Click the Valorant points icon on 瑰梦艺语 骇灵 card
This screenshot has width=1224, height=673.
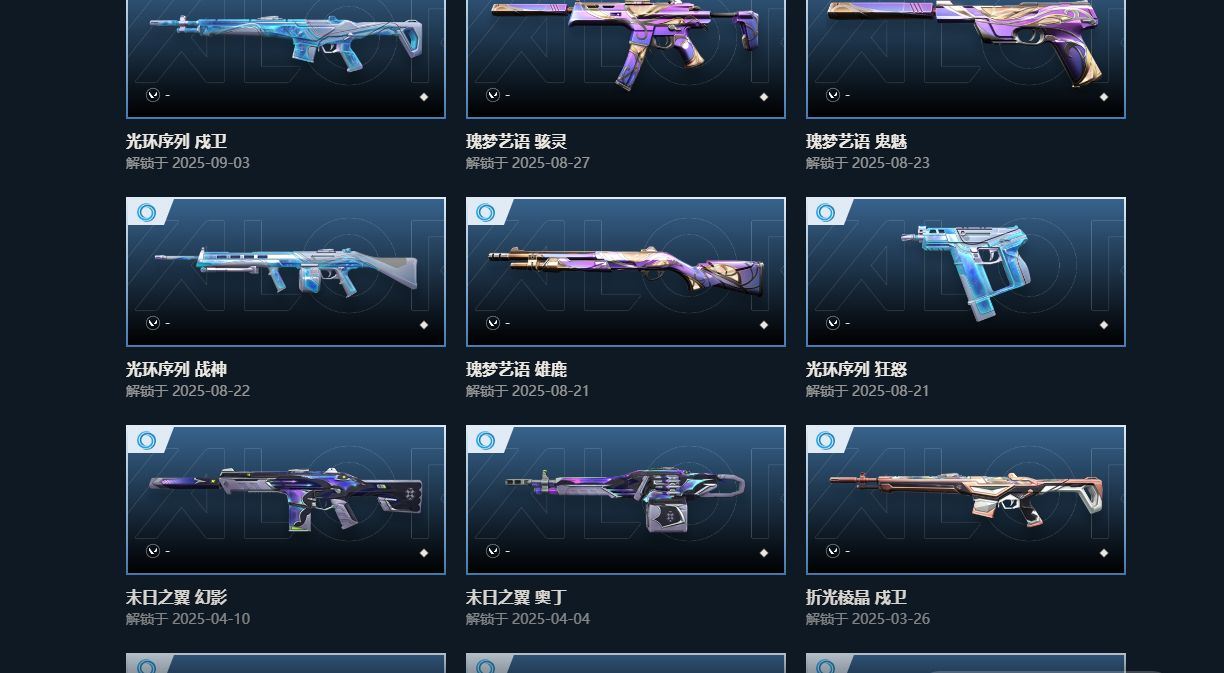[493, 95]
